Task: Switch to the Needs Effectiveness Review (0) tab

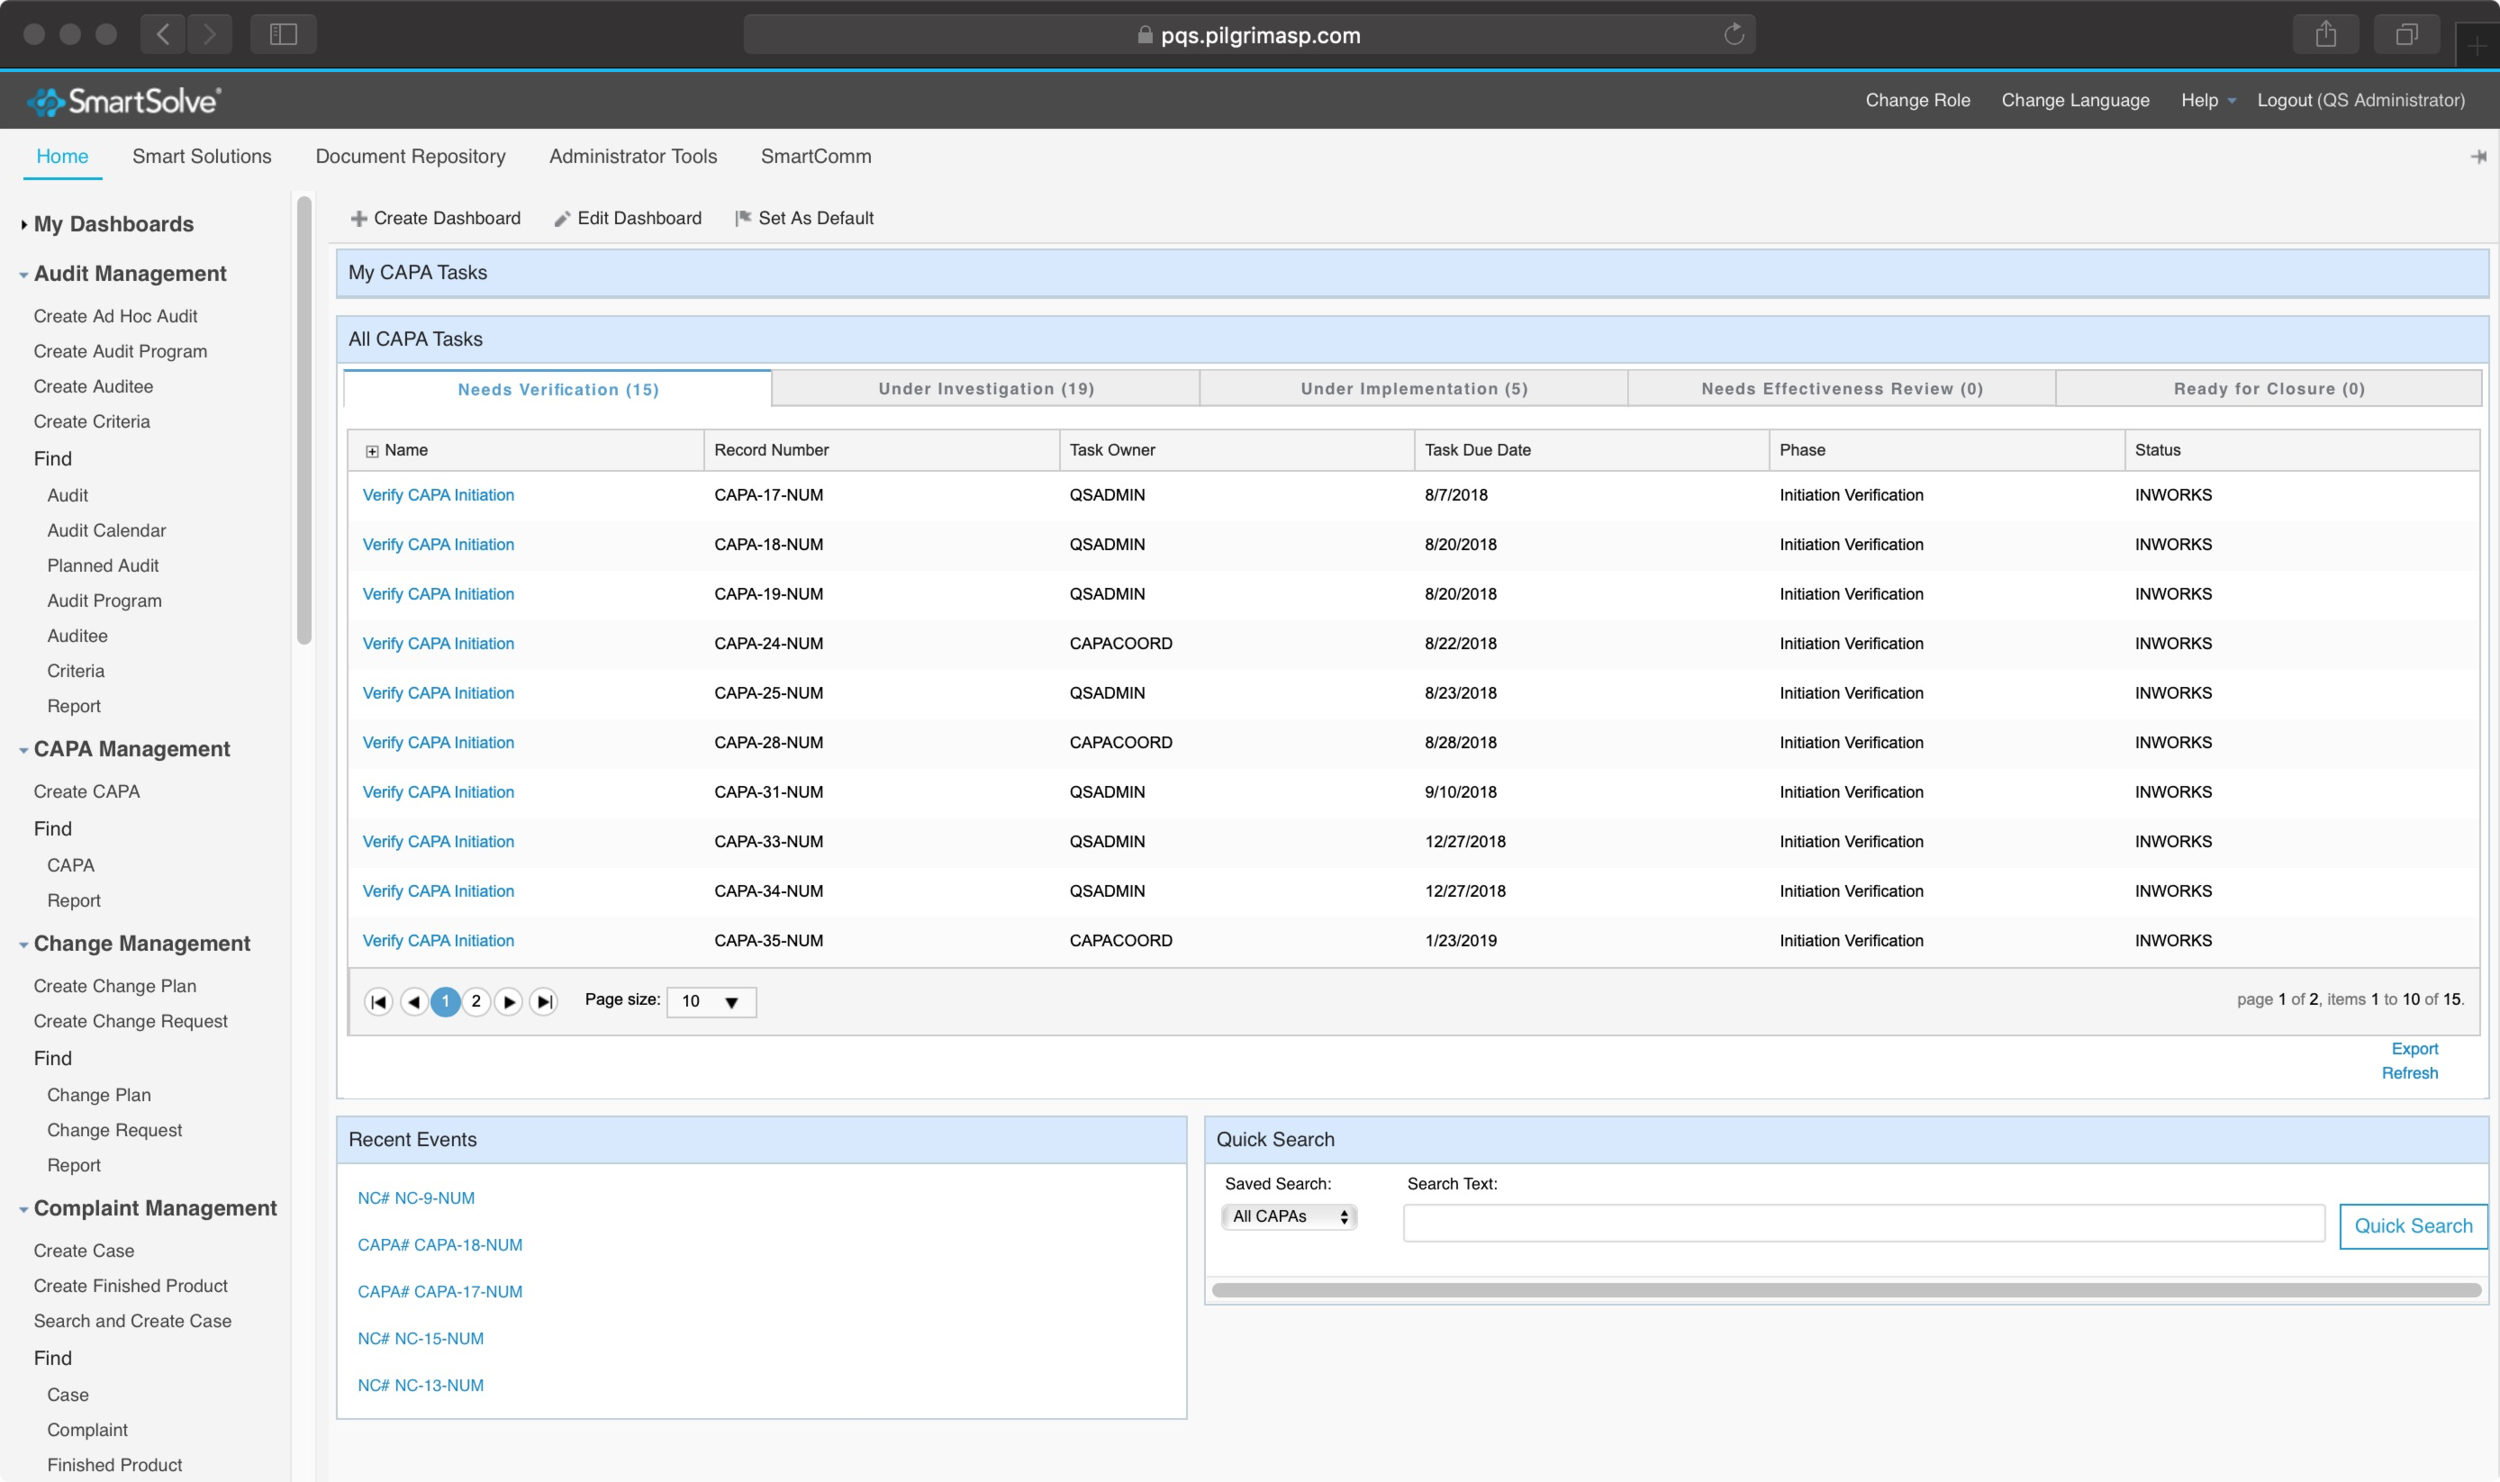Action: pyautogui.click(x=1842, y=389)
